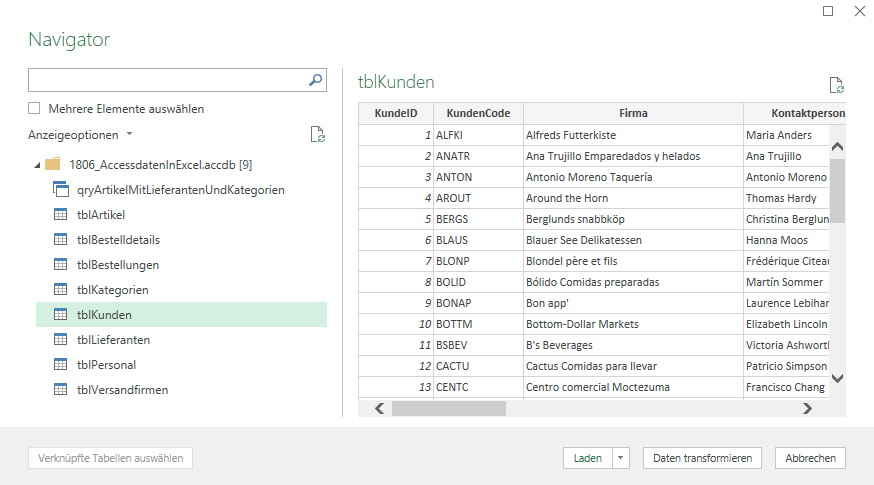This screenshot has width=874, height=485.
Task: Open the Anzeigeoptionen dropdown
Action: pyautogui.click(x=80, y=135)
